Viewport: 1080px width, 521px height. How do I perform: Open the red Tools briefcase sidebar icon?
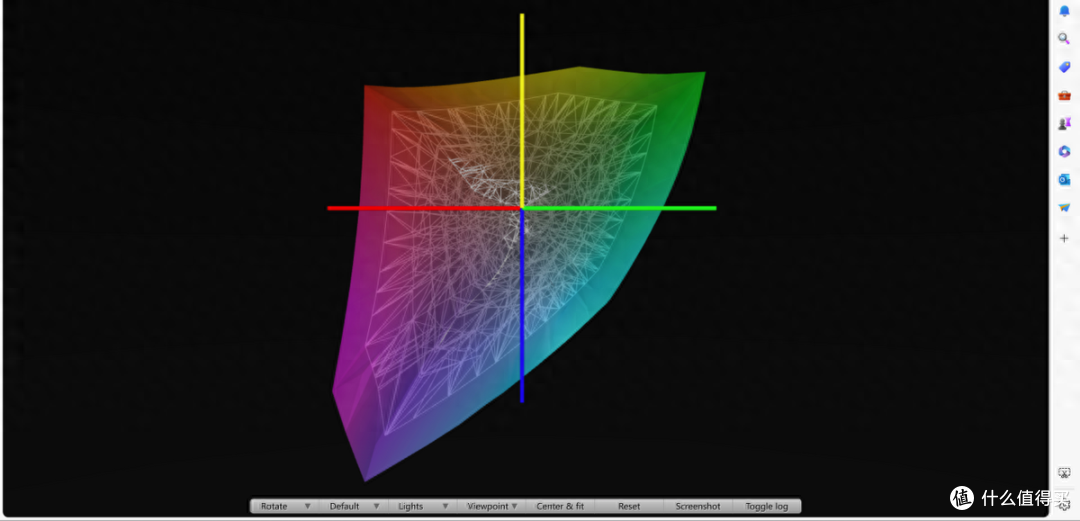pos(1064,95)
